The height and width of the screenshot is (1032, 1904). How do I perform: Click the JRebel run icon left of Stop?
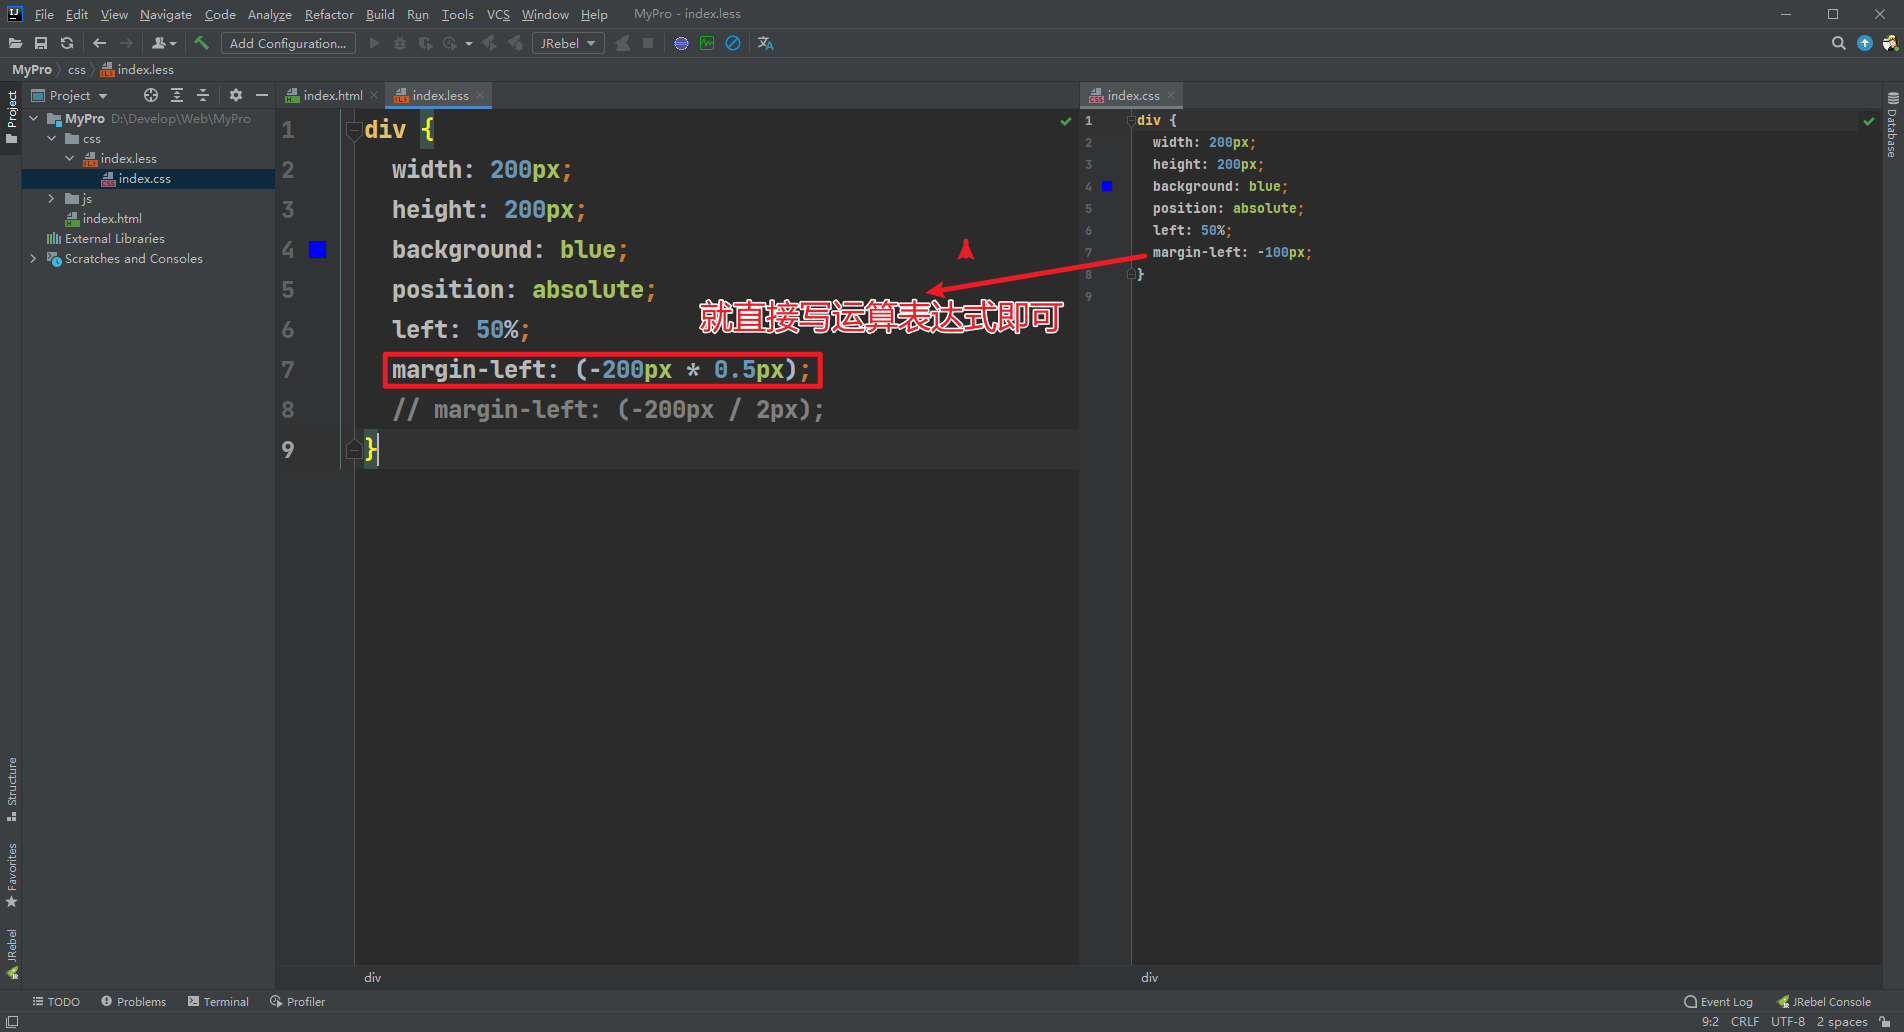click(x=622, y=43)
